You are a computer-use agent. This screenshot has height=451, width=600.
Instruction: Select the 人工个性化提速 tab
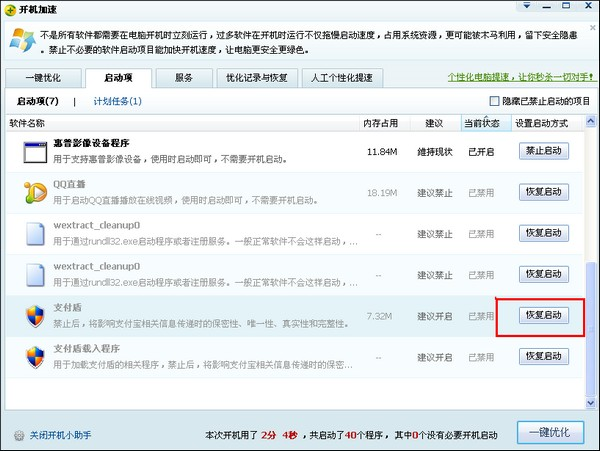click(341, 77)
